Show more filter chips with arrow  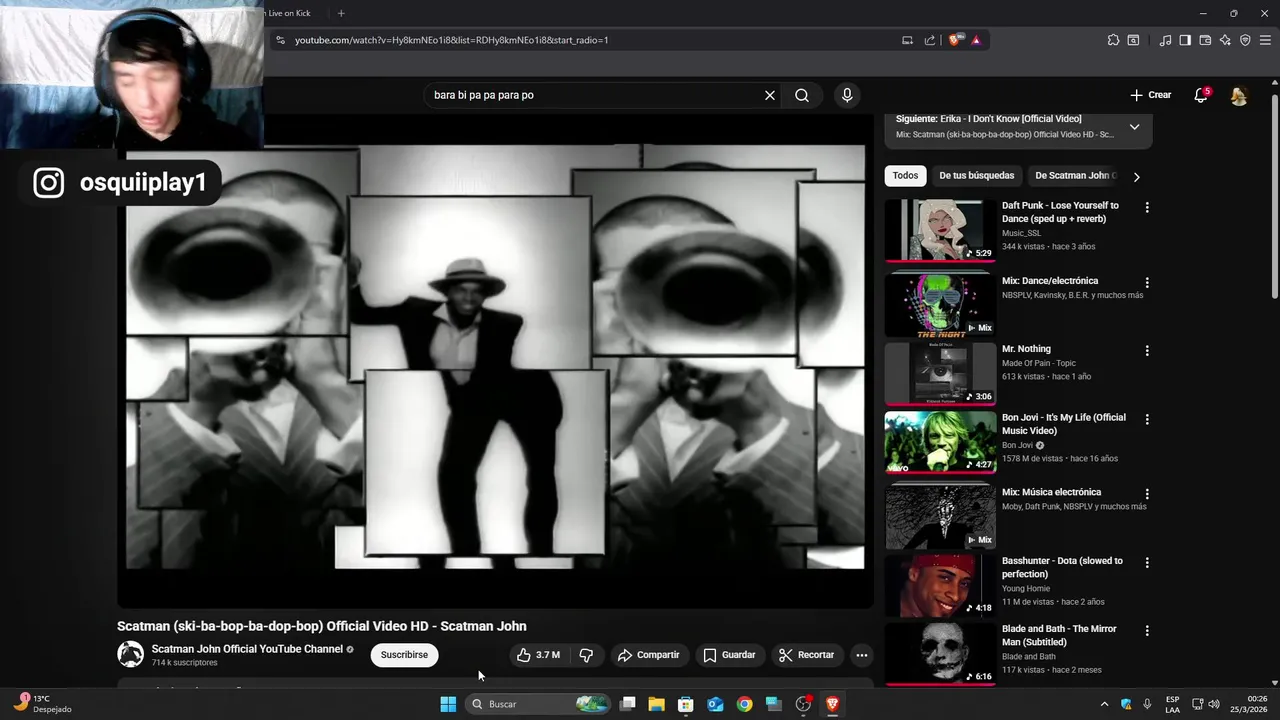(1136, 177)
